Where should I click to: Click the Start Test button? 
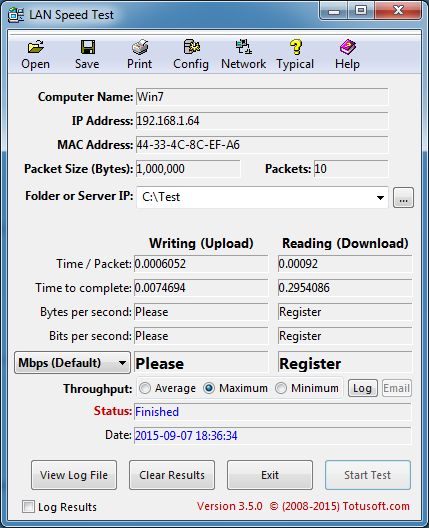pos(368,475)
